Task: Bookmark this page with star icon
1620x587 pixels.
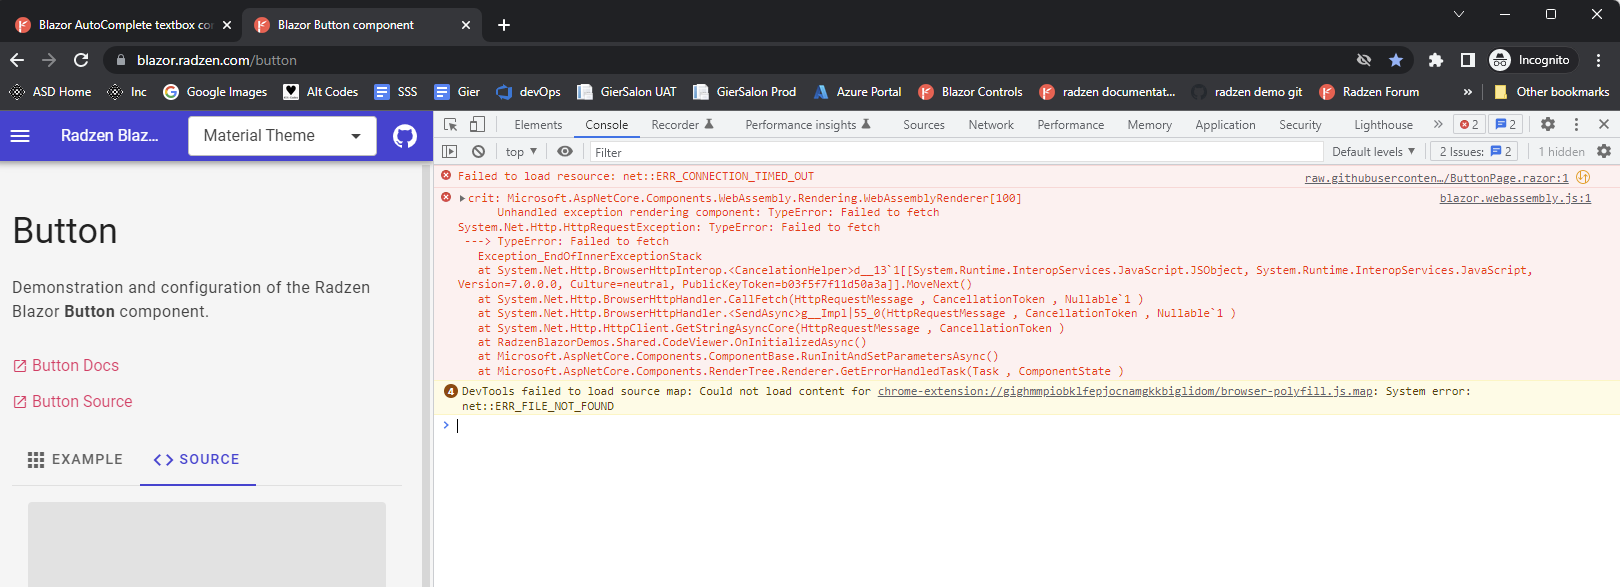Action: [1396, 60]
